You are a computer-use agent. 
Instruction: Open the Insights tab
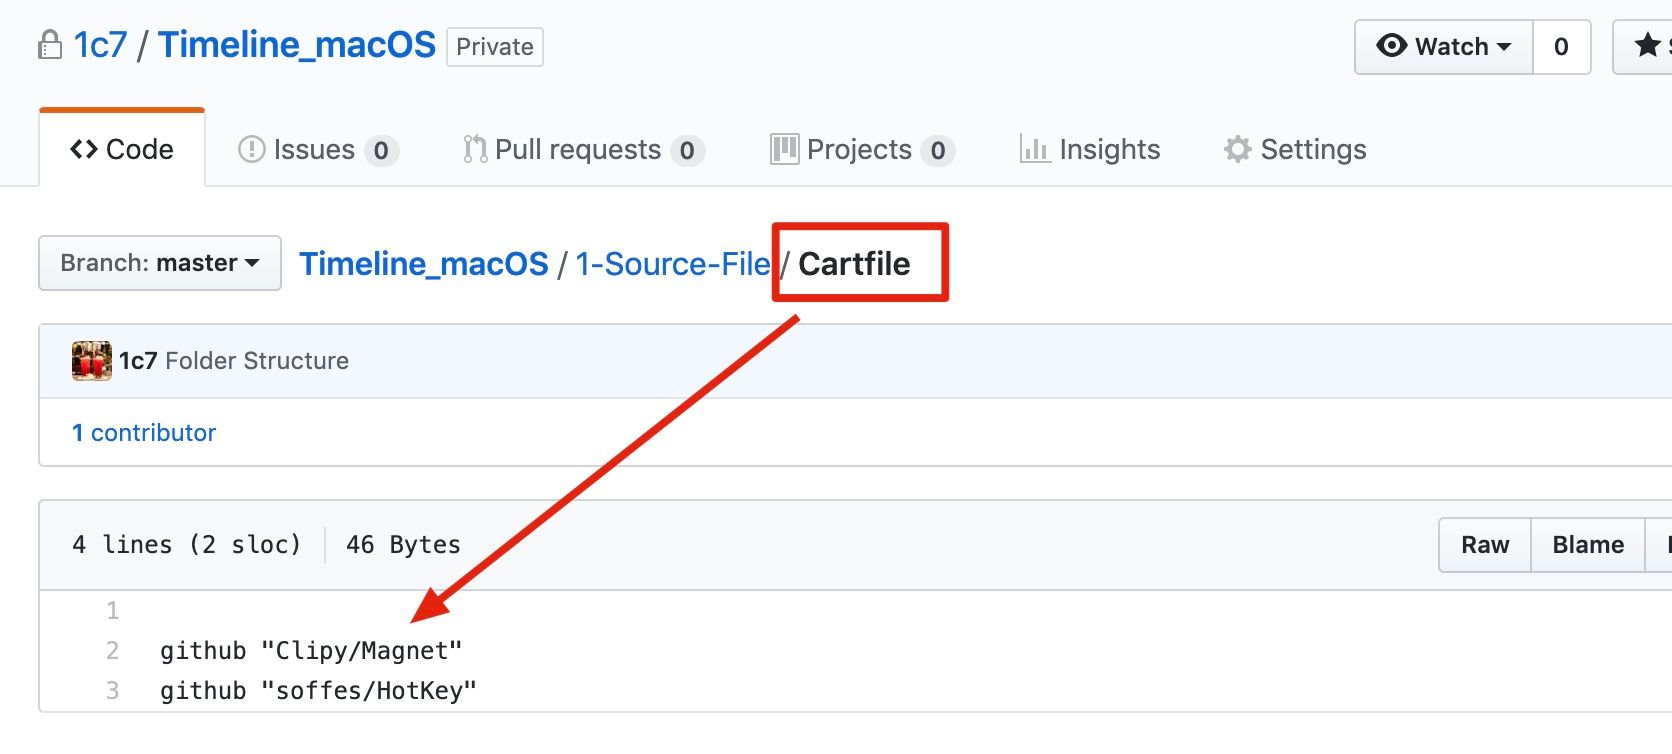point(1090,150)
